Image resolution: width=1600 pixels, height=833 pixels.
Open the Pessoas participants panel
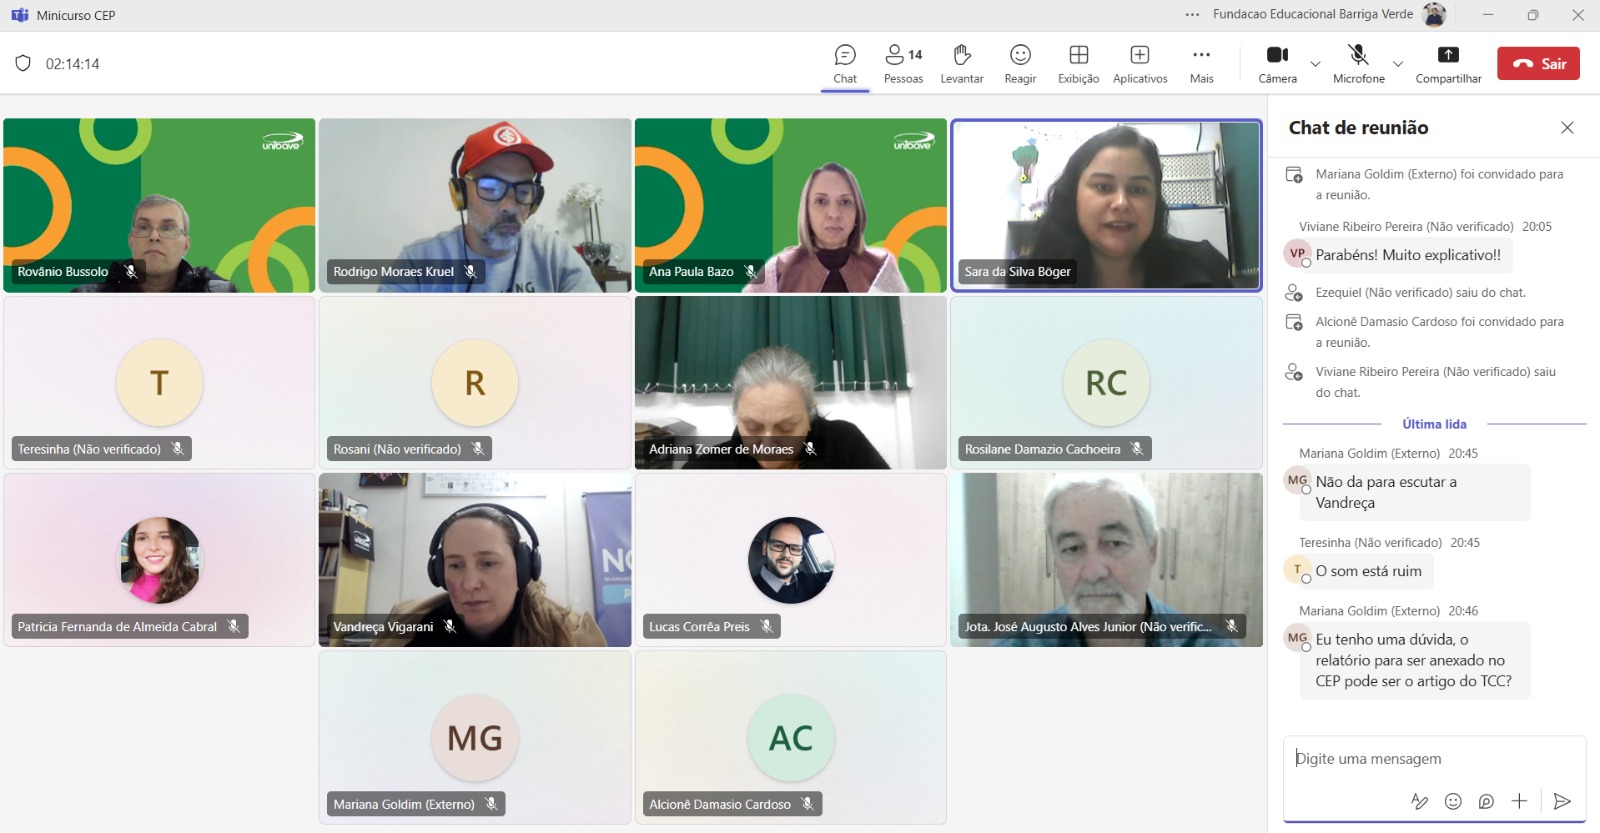point(903,63)
